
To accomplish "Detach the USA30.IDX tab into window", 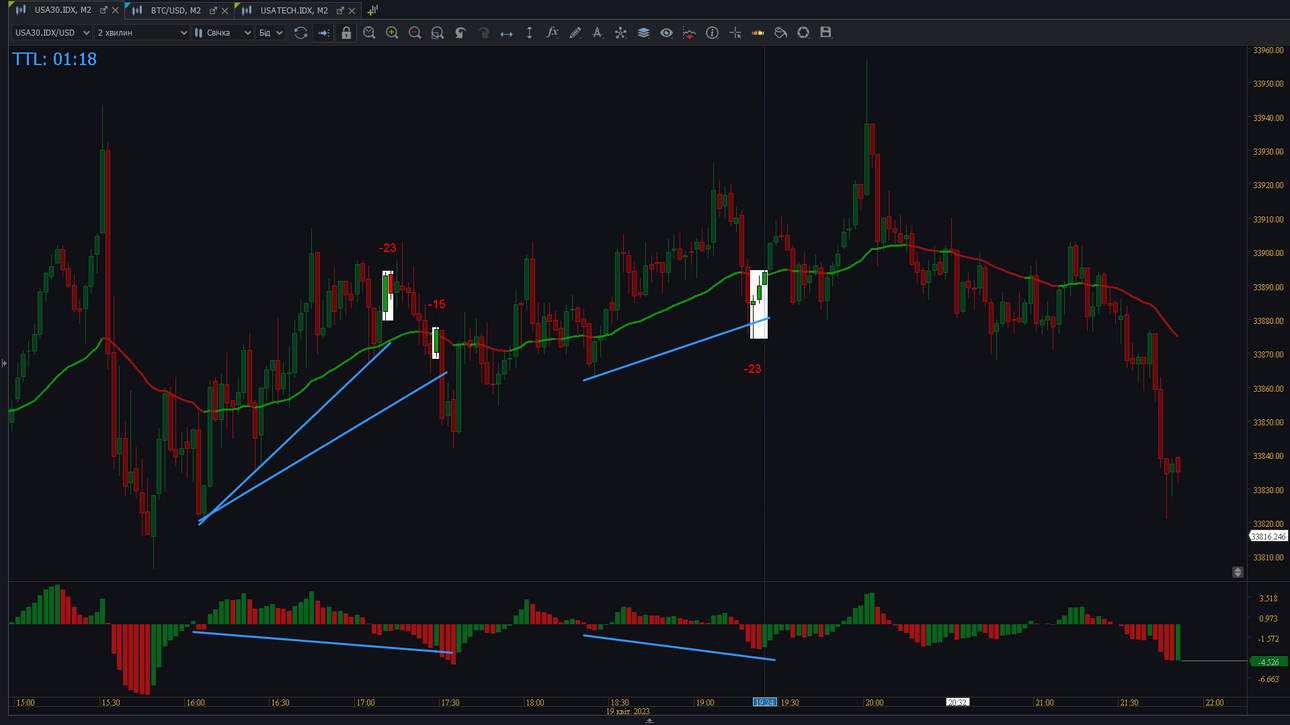I will coord(103,10).
